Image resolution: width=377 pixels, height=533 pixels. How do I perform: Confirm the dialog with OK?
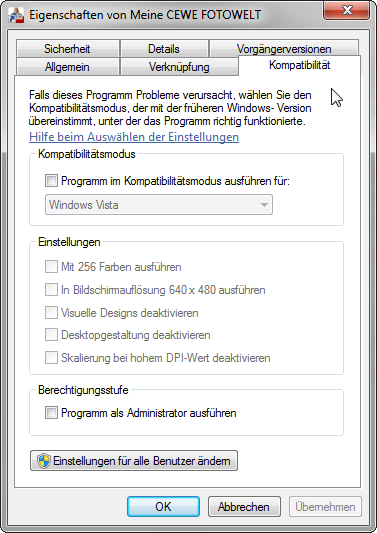(164, 506)
